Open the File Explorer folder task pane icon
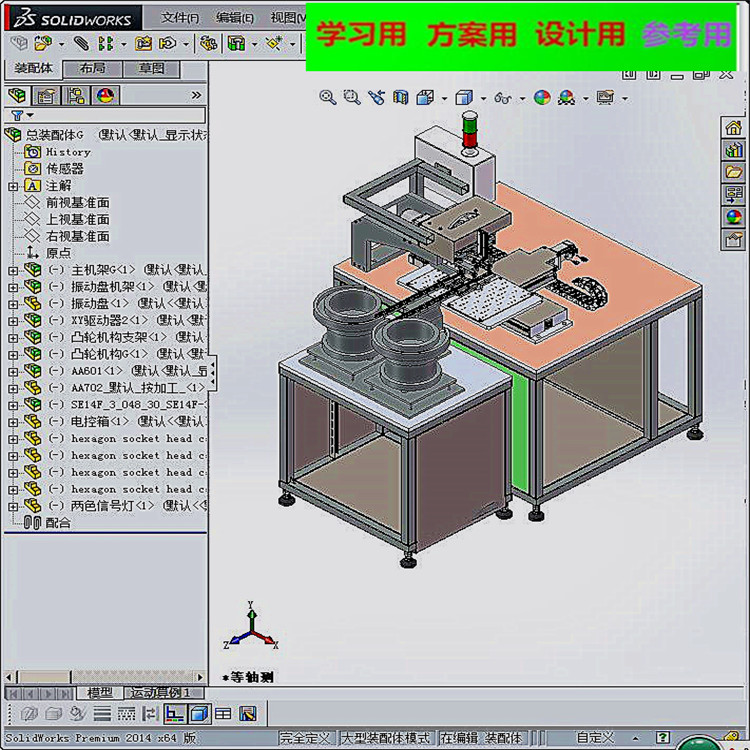Viewport: 750px width, 750px height. click(x=733, y=172)
